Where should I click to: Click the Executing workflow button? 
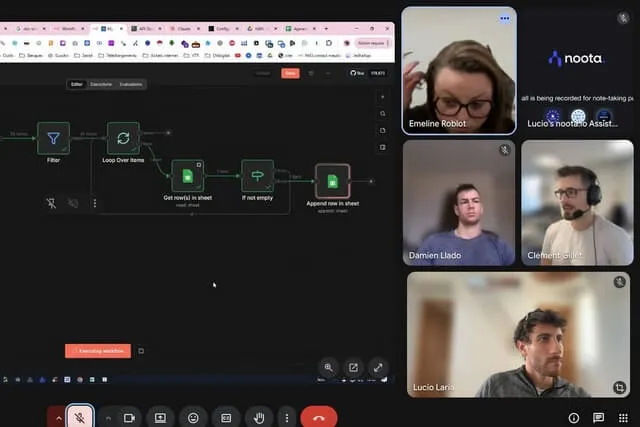98,351
